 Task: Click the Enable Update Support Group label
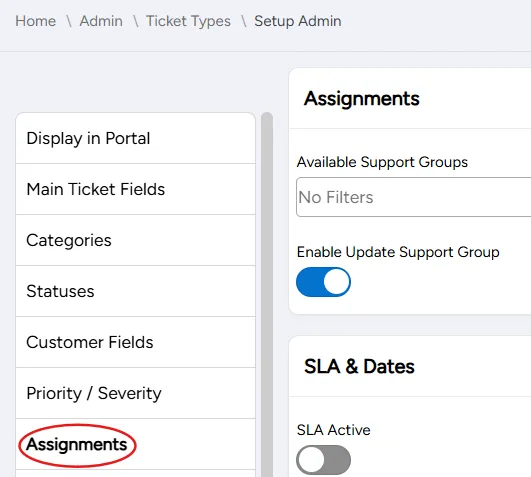point(398,252)
